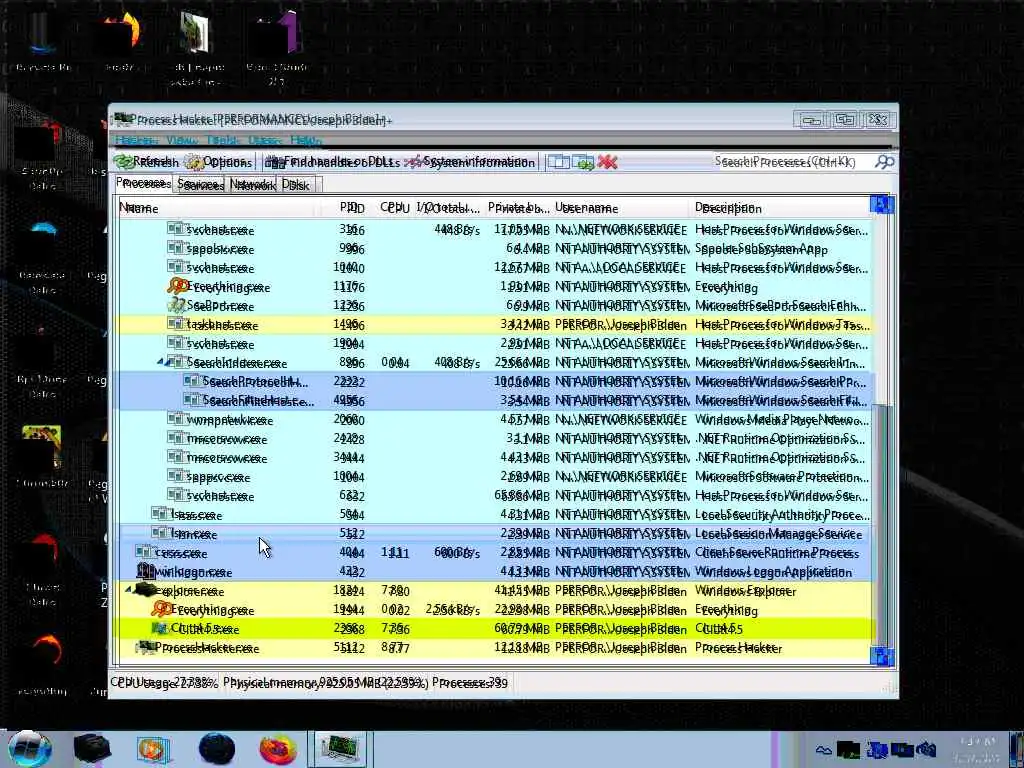This screenshot has height=768, width=1024.
Task: Click the scrollbar down arrow
Action: (x=882, y=656)
